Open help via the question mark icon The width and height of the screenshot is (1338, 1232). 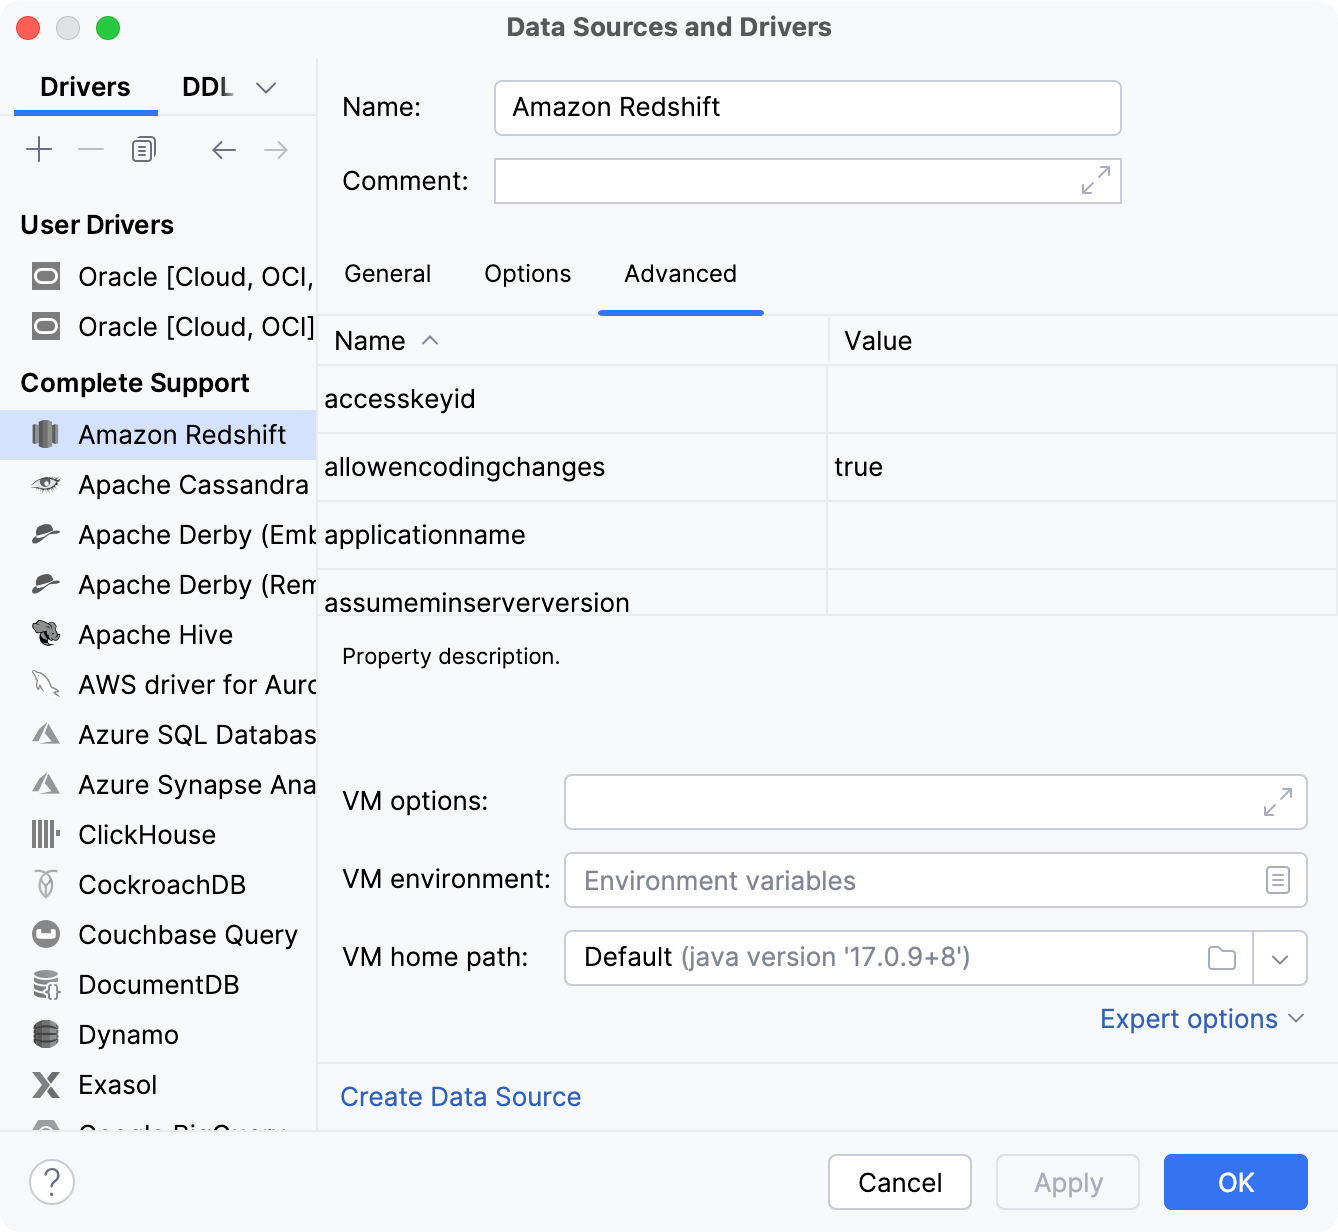[x=52, y=1182]
